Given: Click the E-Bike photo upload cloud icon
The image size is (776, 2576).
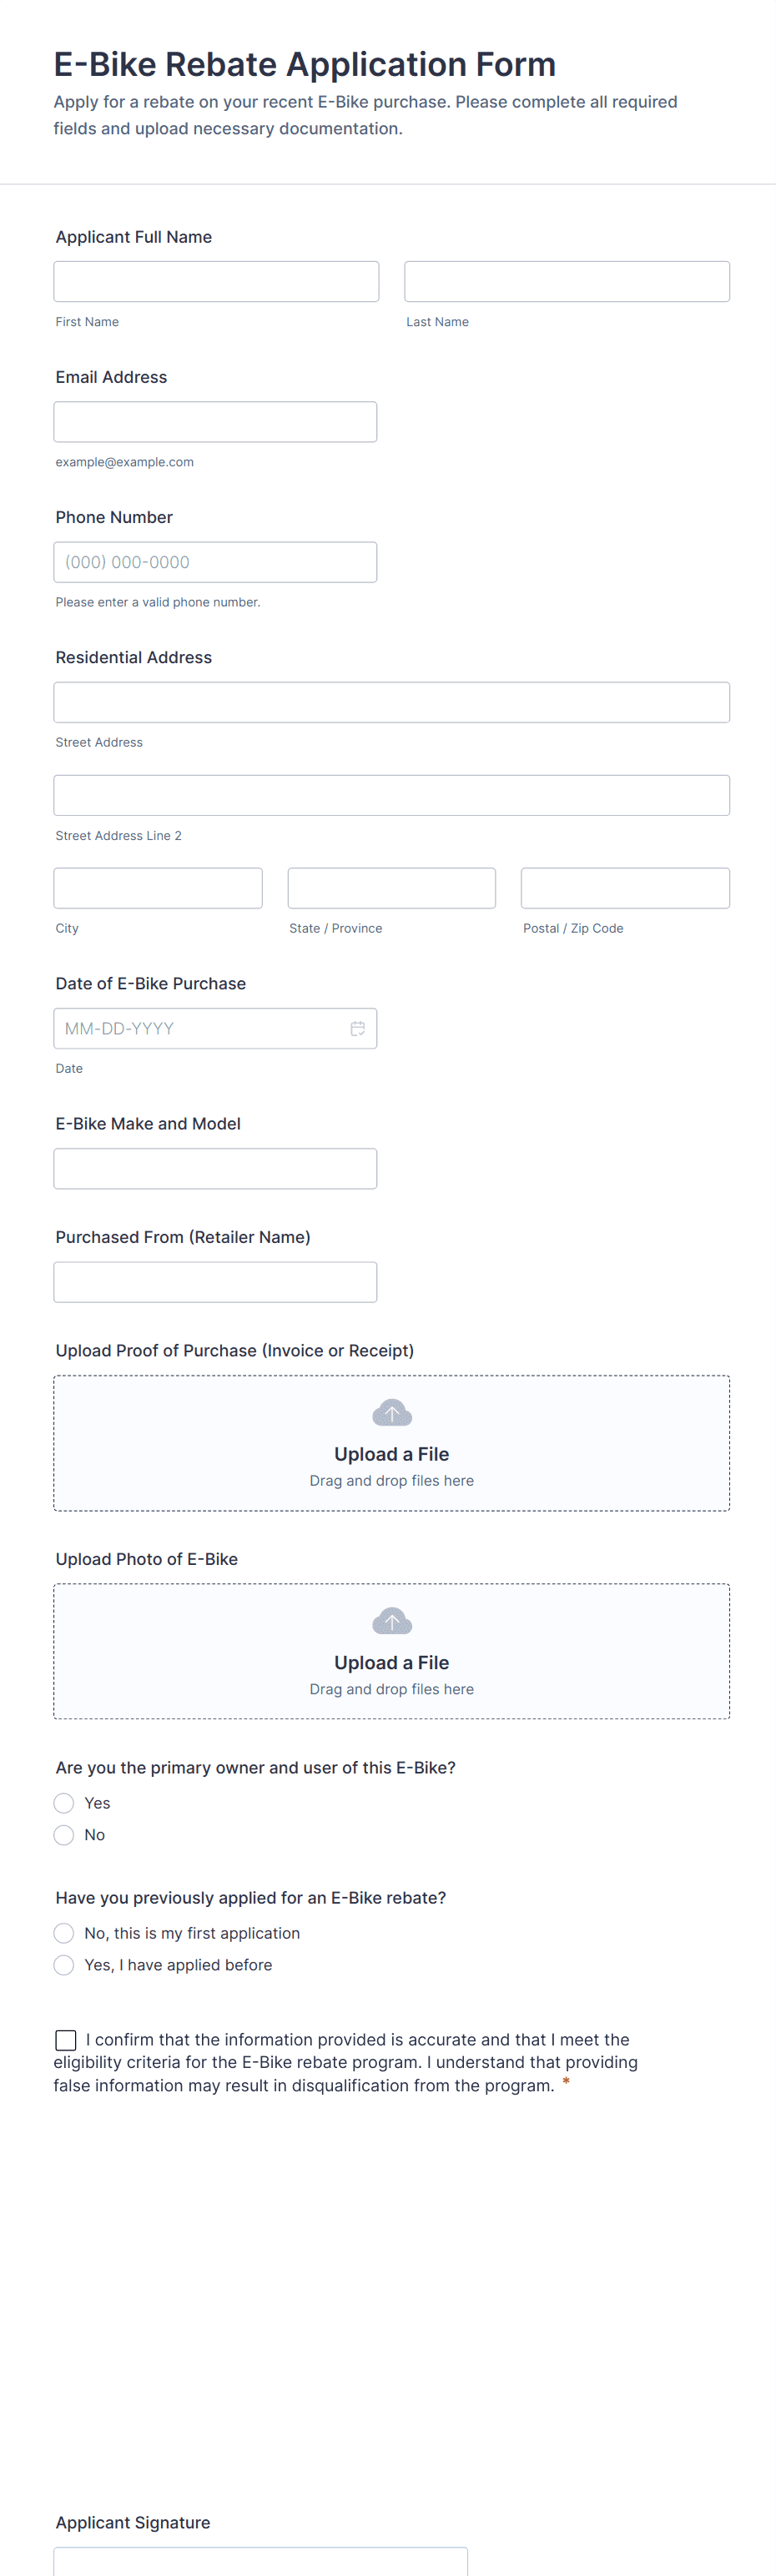Looking at the screenshot, I should pos(392,1621).
